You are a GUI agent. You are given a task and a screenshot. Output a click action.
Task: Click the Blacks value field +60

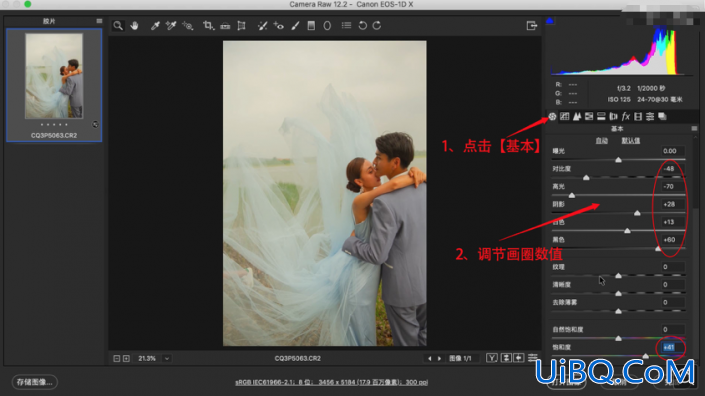coord(673,240)
